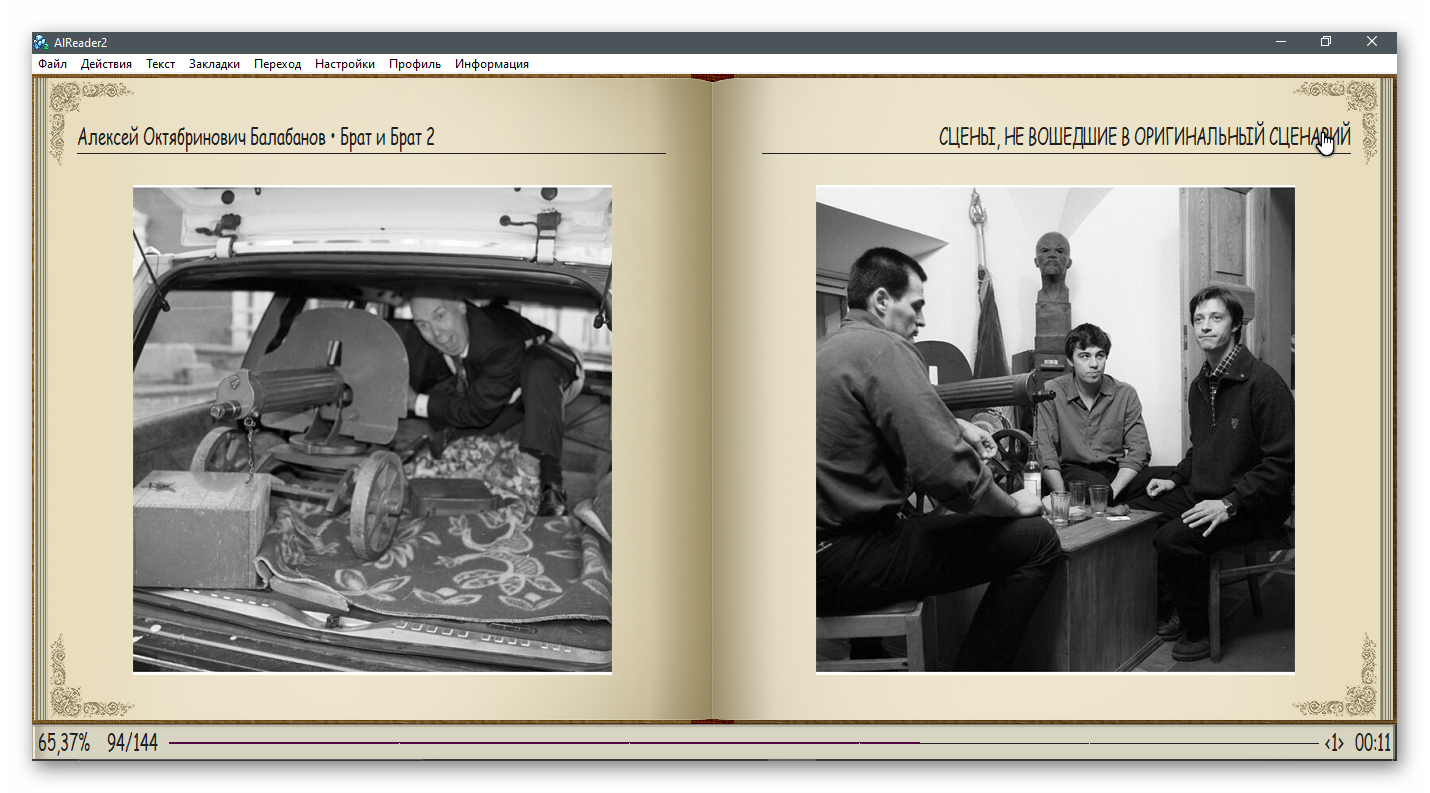Open the Настройки menu
This screenshot has height=793, width=1430.
pyautogui.click(x=344, y=64)
